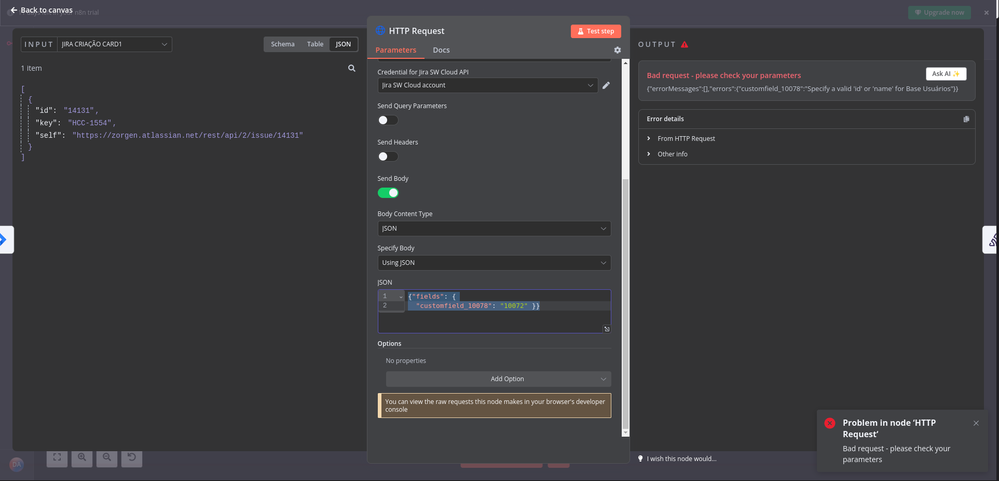The height and width of the screenshot is (481, 999).
Task: Click the "key": "HCC-1554" line in input
Action: pyautogui.click(x=75, y=123)
